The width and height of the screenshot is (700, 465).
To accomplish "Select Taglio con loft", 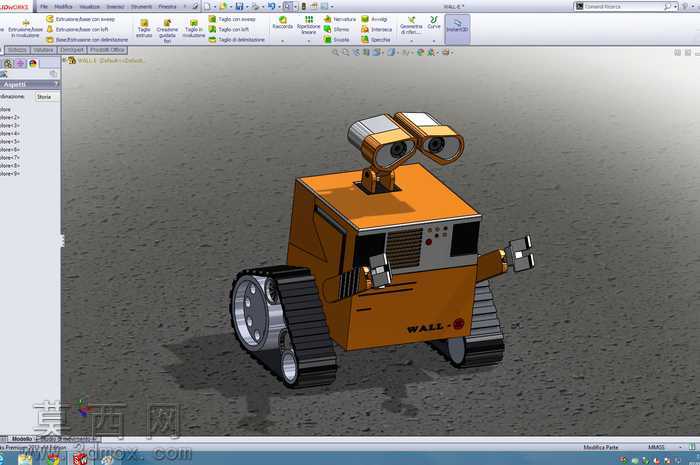I will (229, 29).
